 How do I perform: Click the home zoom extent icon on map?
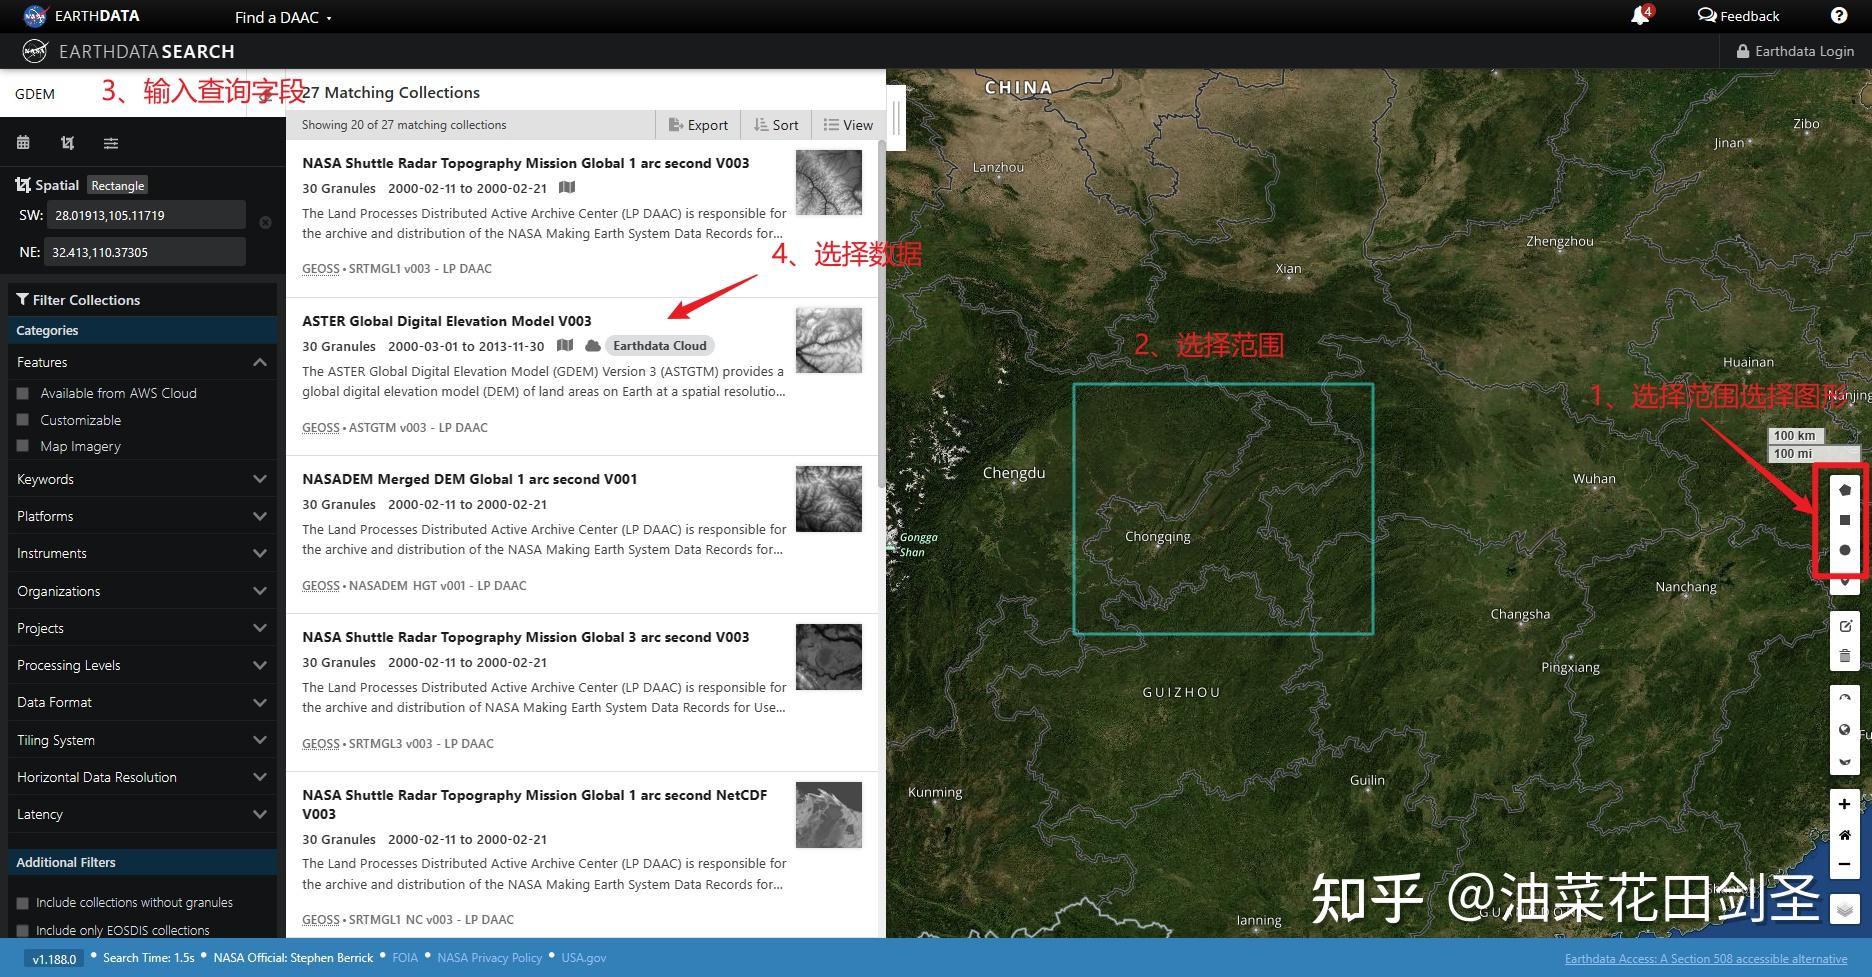[x=1844, y=834]
